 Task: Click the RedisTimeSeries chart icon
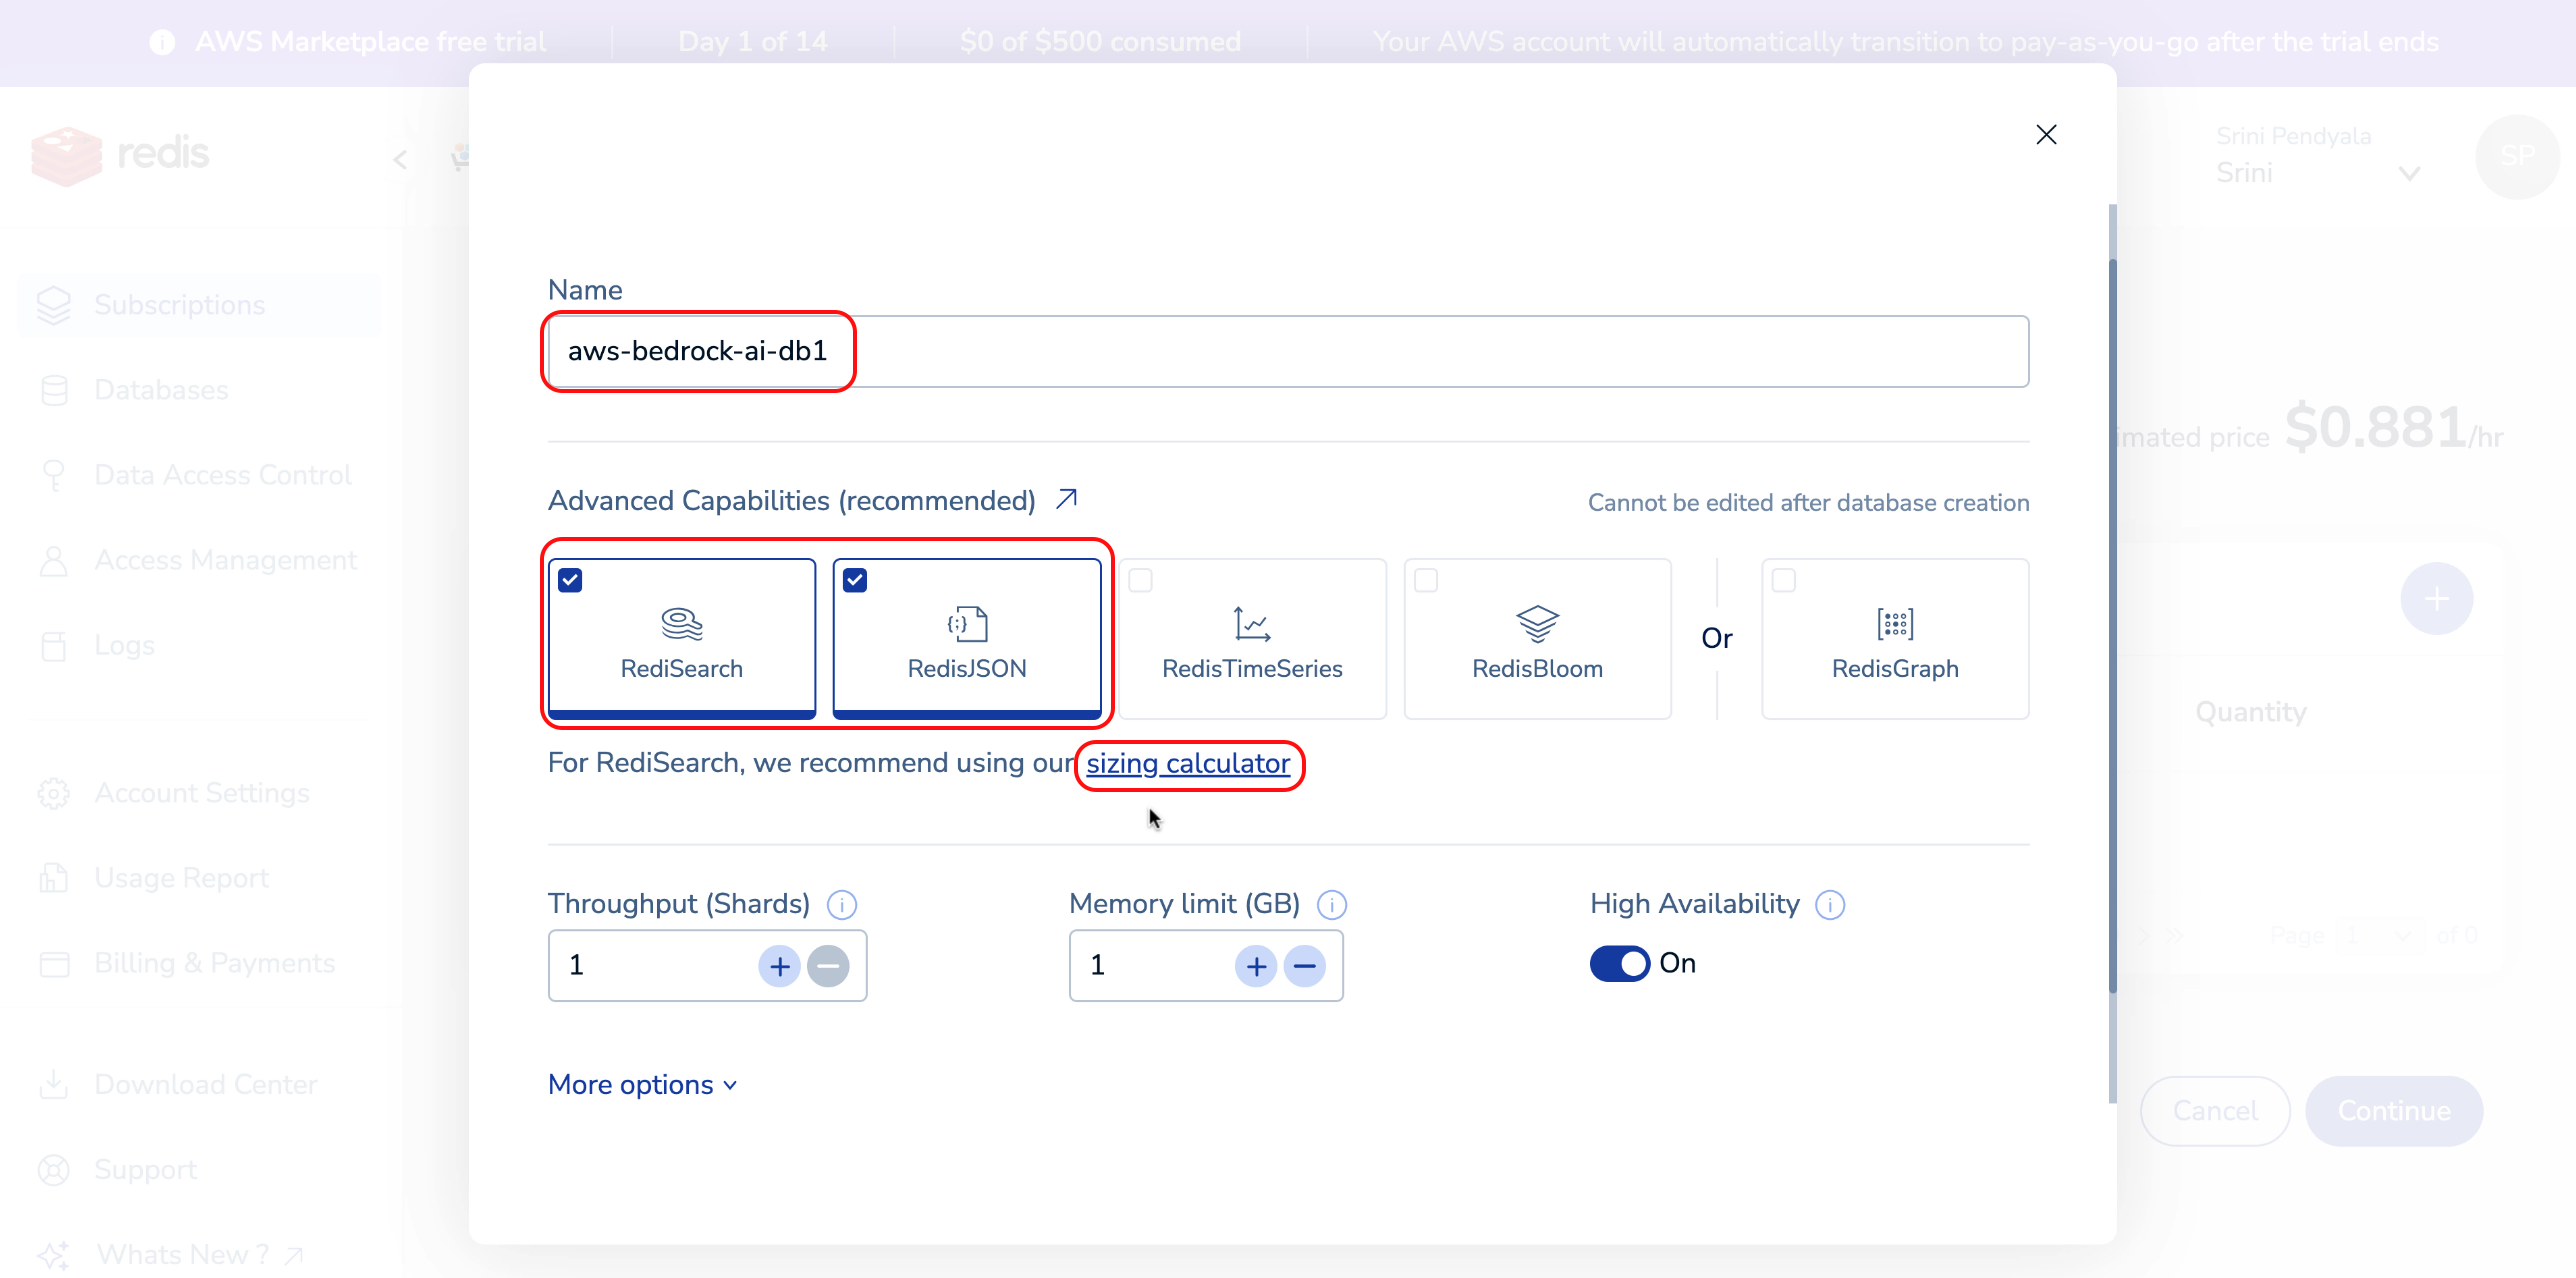tap(1252, 624)
